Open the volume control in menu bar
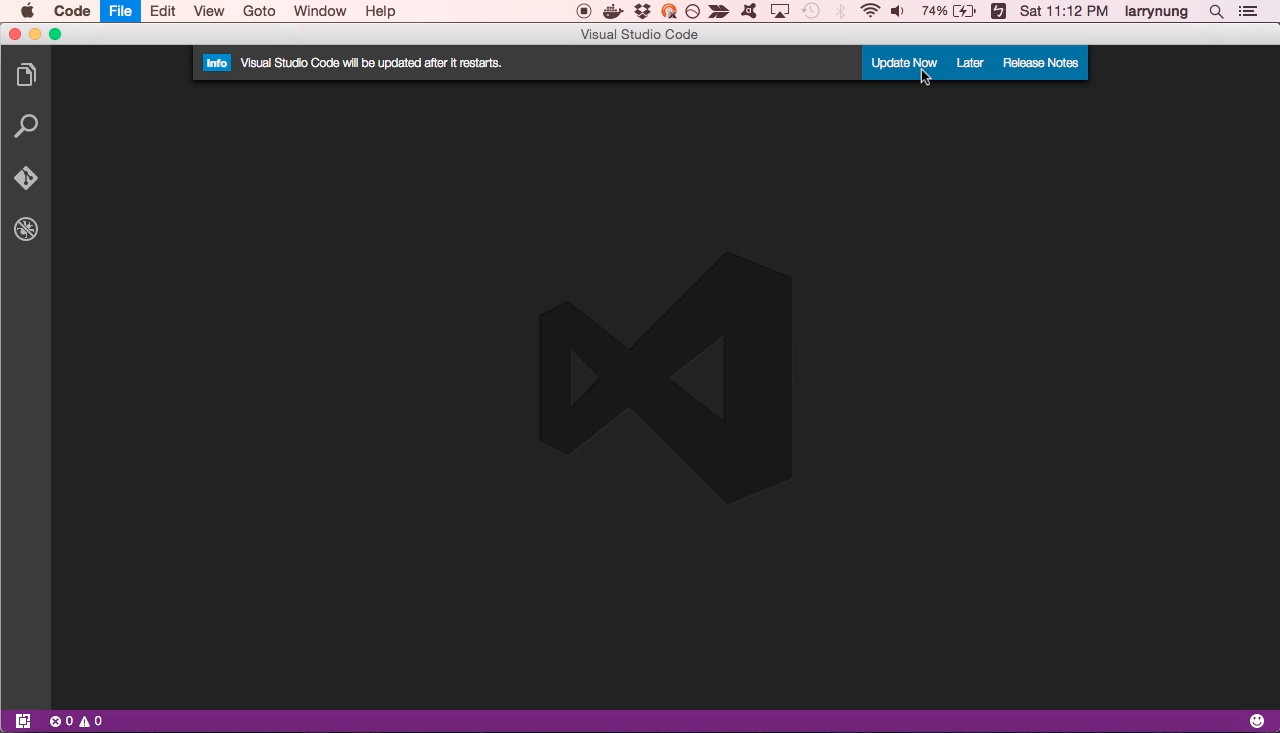1280x733 pixels. click(897, 11)
